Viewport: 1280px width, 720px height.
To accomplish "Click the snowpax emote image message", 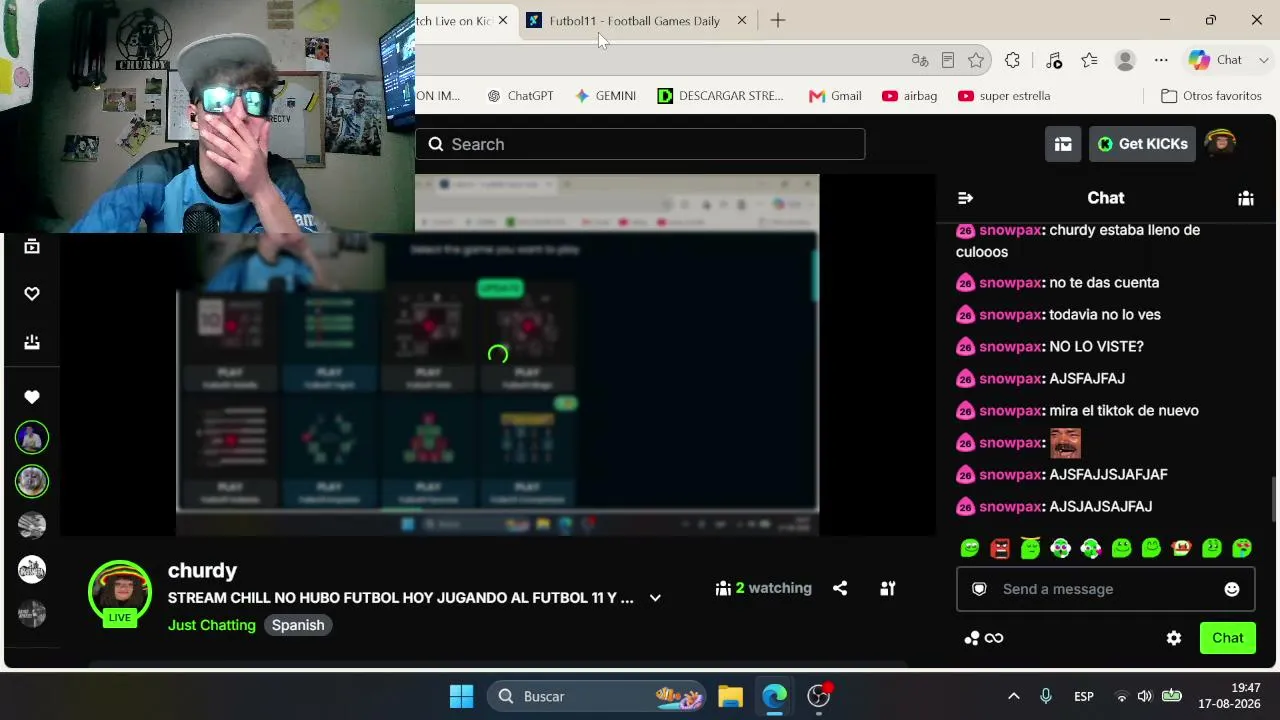I will click(1065, 442).
